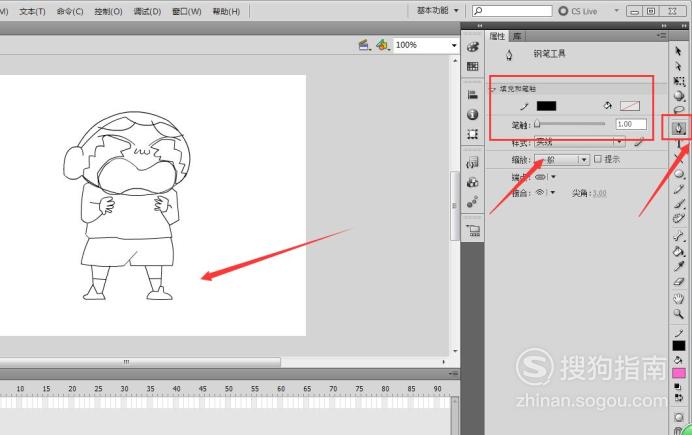Select the Free Transform tool
This screenshot has height=435, width=692.
click(x=679, y=81)
